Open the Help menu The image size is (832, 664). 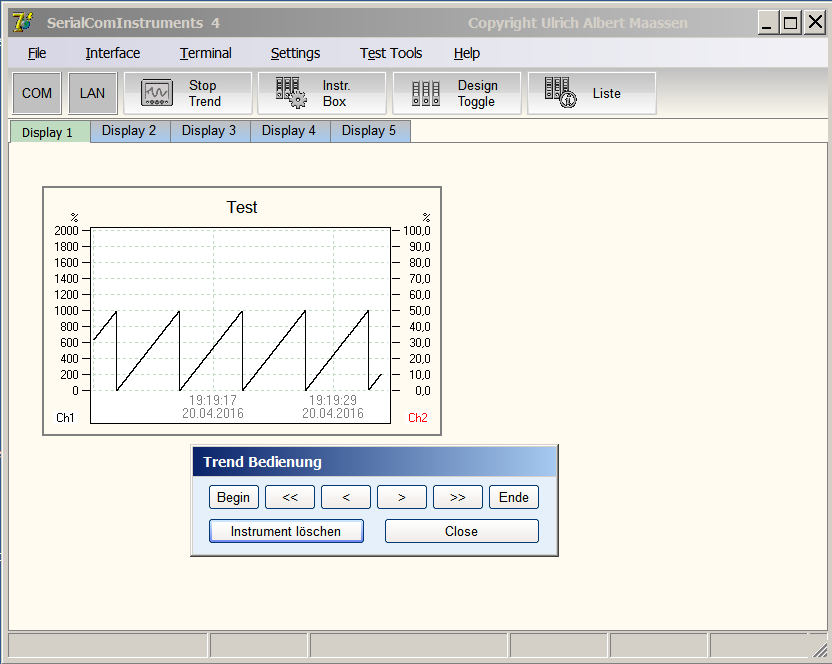467,53
